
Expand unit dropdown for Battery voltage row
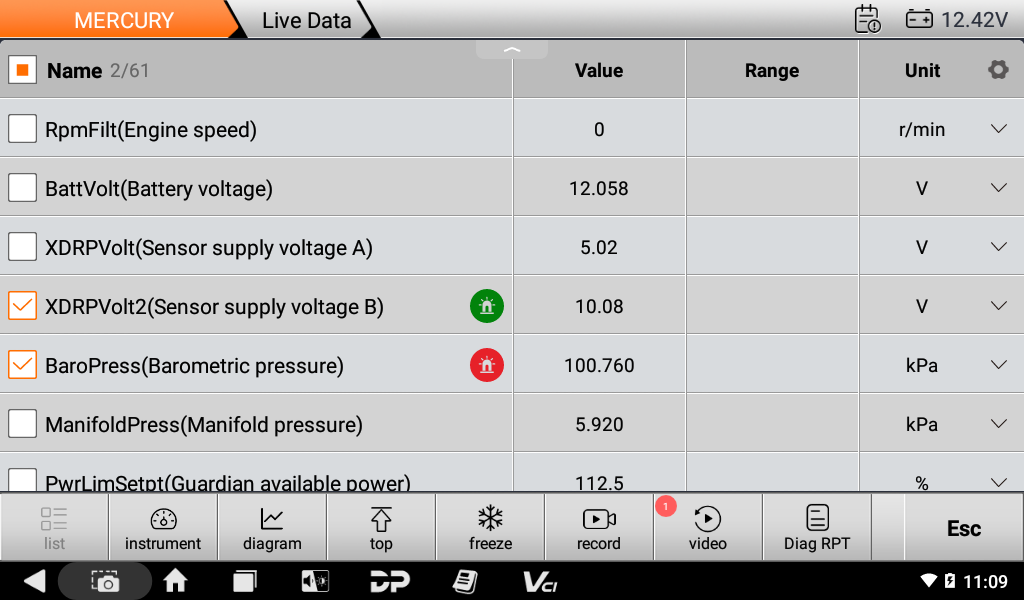point(998,188)
